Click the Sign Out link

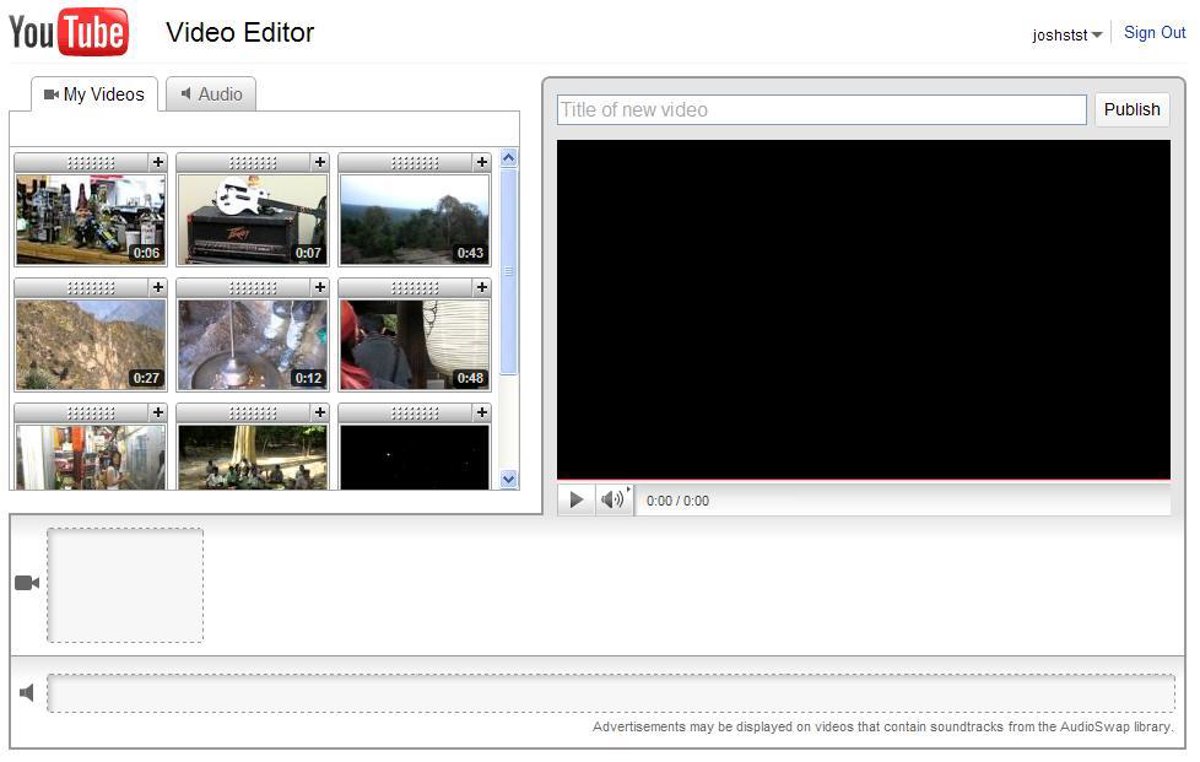(x=1154, y=33)
